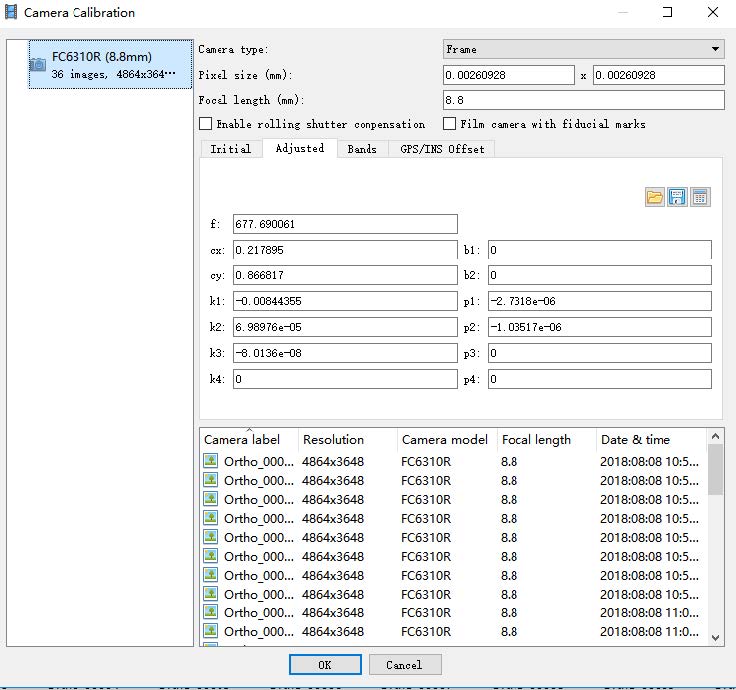
Task: Click the load calibration folder icon
Action: click(655, 197)
